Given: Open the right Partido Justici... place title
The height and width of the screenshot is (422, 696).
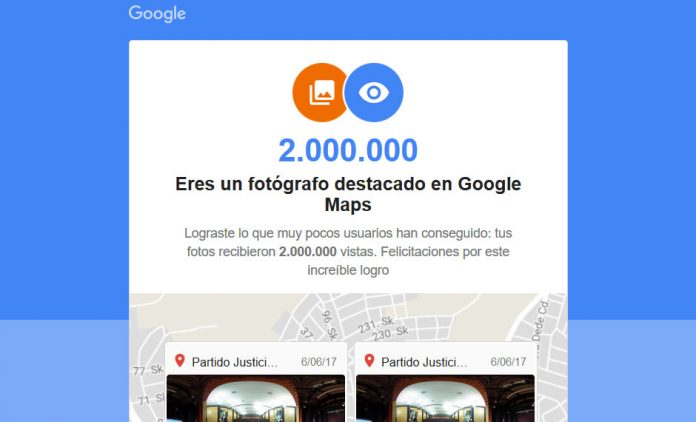Looking at the screenshot, I should [x=424, y=362].
